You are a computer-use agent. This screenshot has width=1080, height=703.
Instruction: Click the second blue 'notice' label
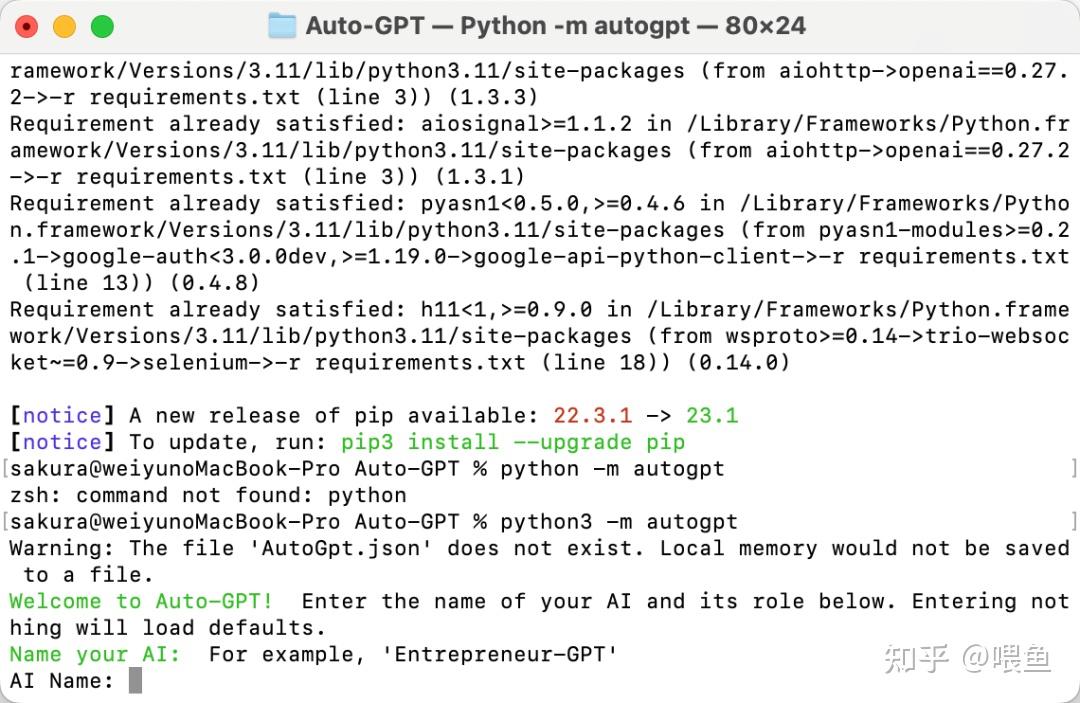(63, 442)
